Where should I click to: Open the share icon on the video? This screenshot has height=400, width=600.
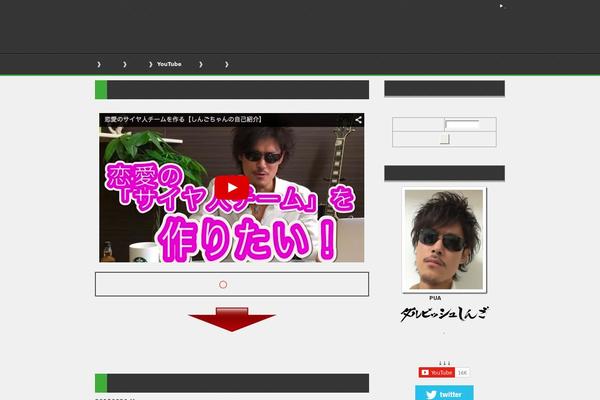pyautogui.click(x=358, y=120)
